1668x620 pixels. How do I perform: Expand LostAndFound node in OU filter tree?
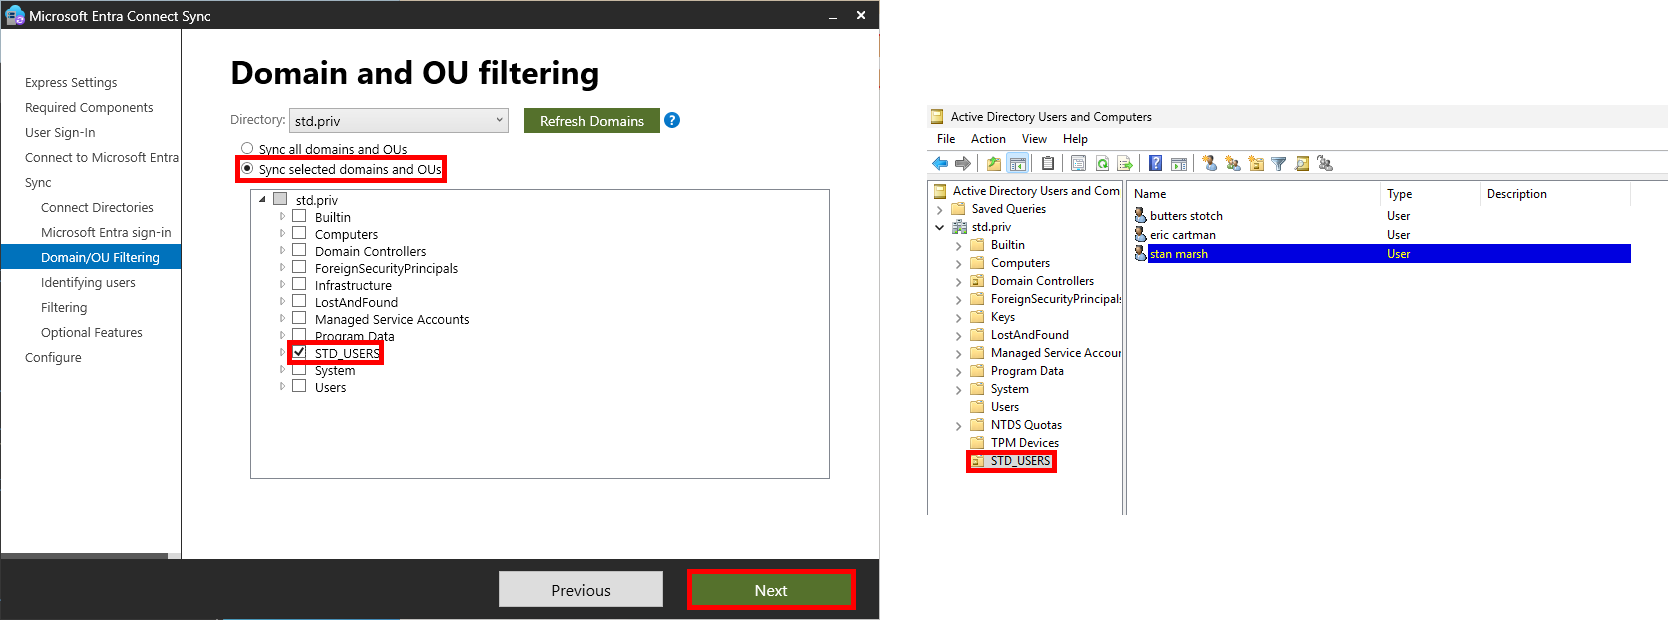pyautogui.click(x=282, y=302)
